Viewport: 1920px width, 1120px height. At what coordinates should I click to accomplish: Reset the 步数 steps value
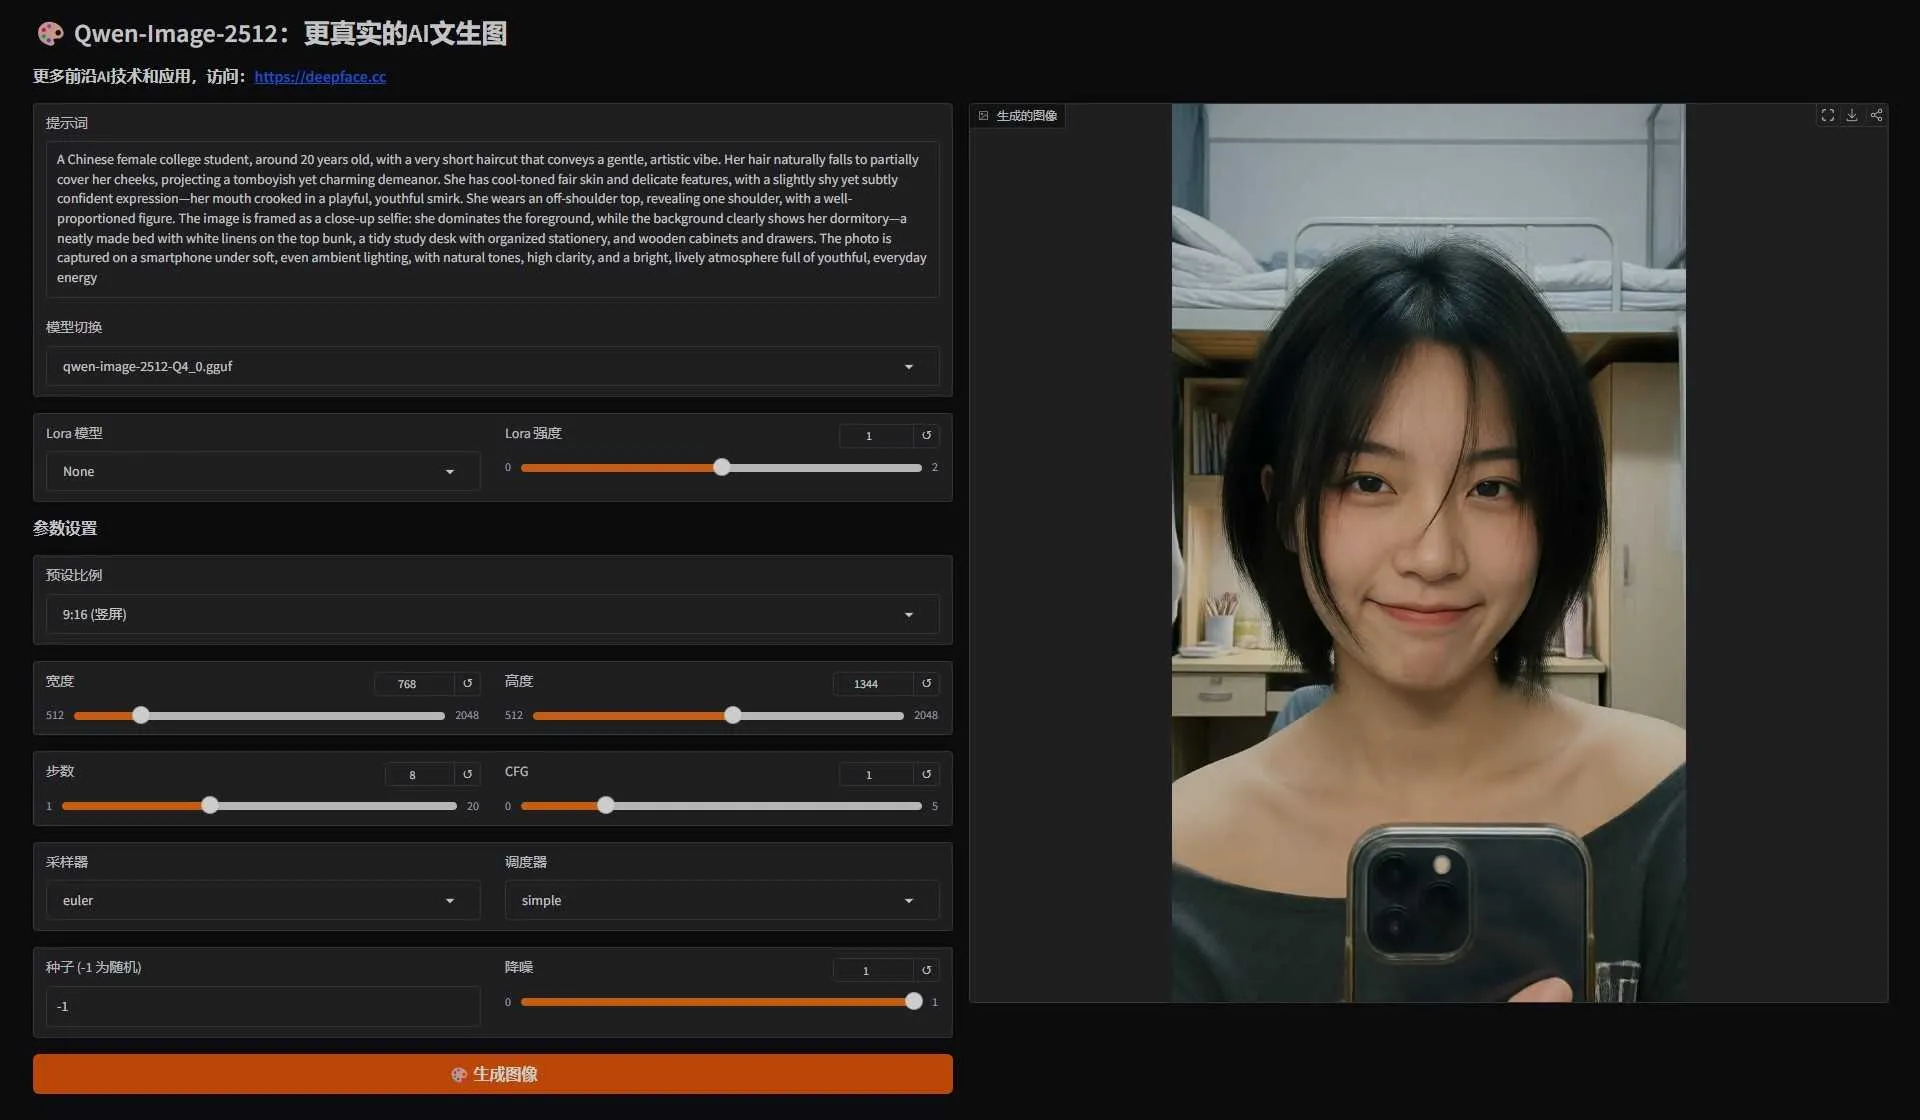tap(467, 775)
